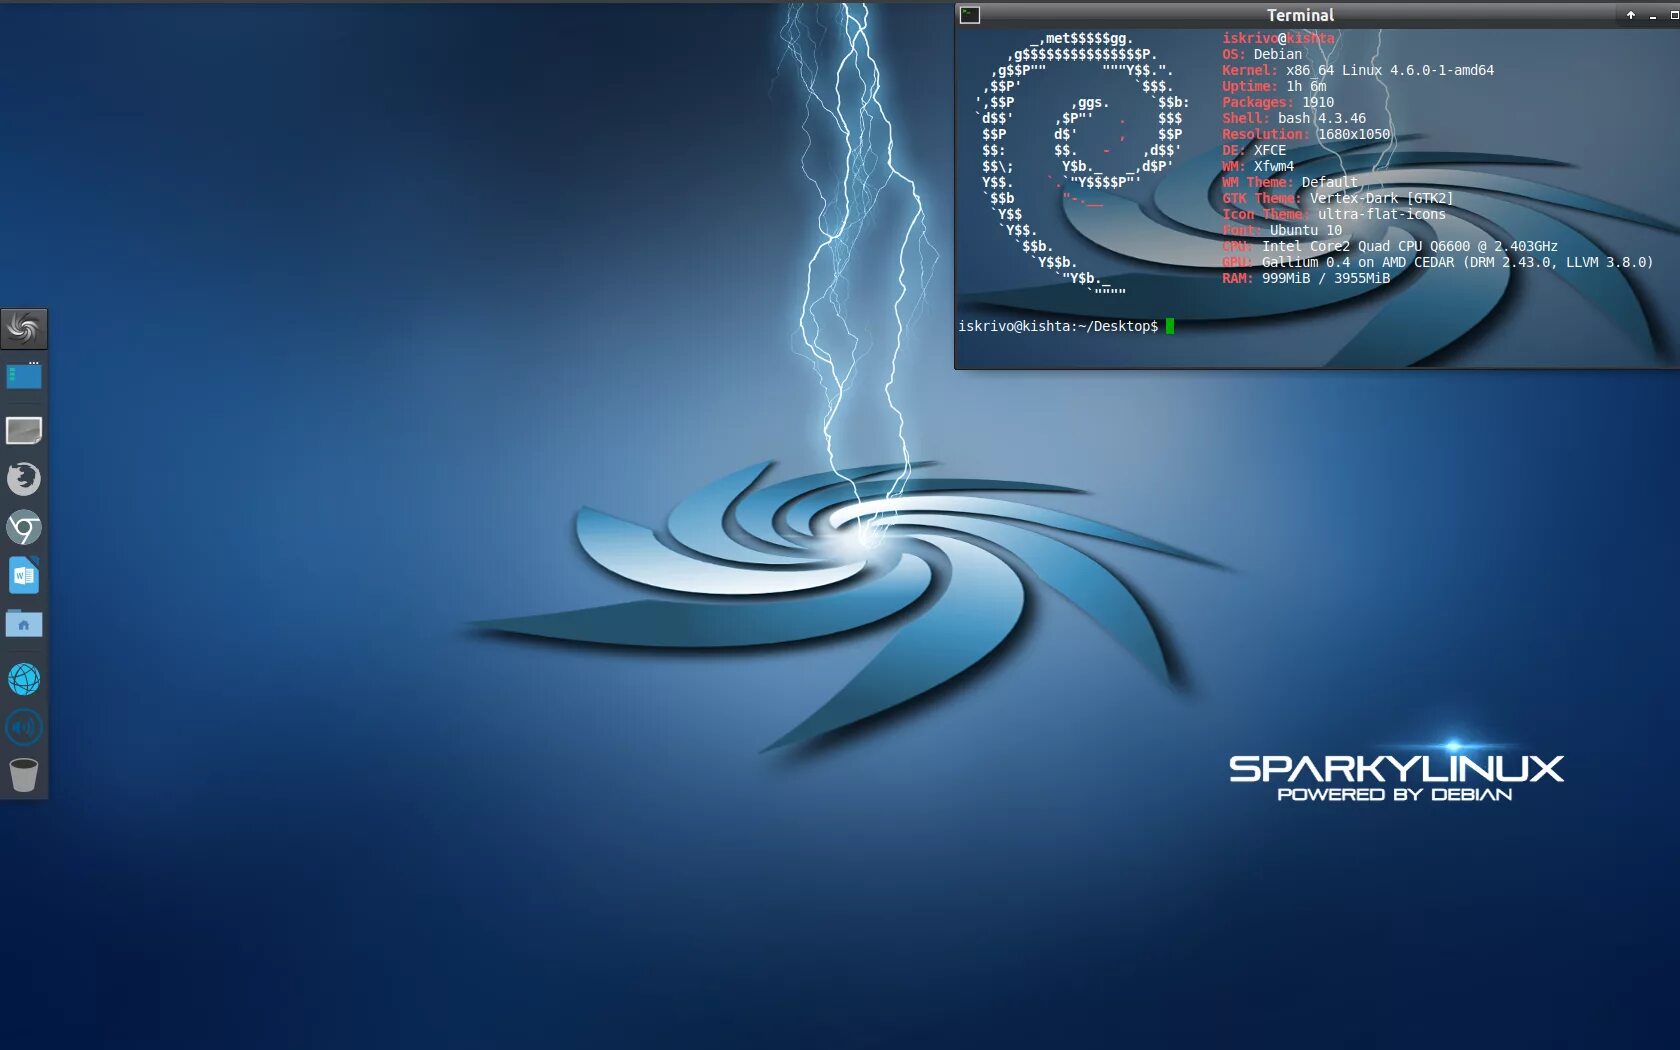Image resolution: width=1680 pixels, height=1050 pixels.
Task: Click the 'GPU: Gallium 0.4 on AMD CEDAR' line
Action: (x=1438, y=262)
